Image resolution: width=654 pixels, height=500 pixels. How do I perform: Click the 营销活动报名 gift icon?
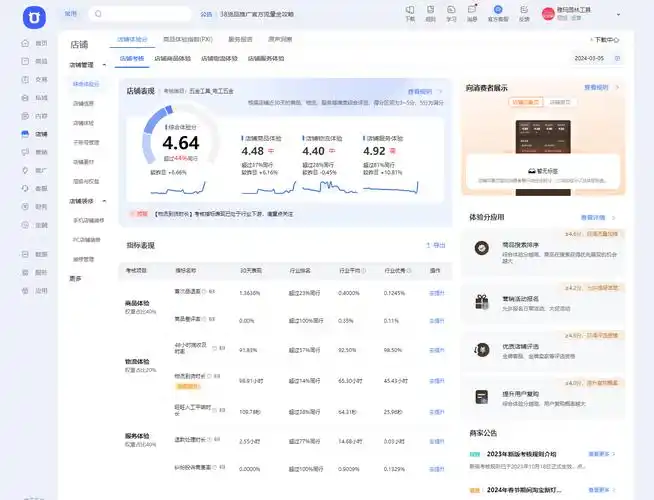(x=482, y=301)
